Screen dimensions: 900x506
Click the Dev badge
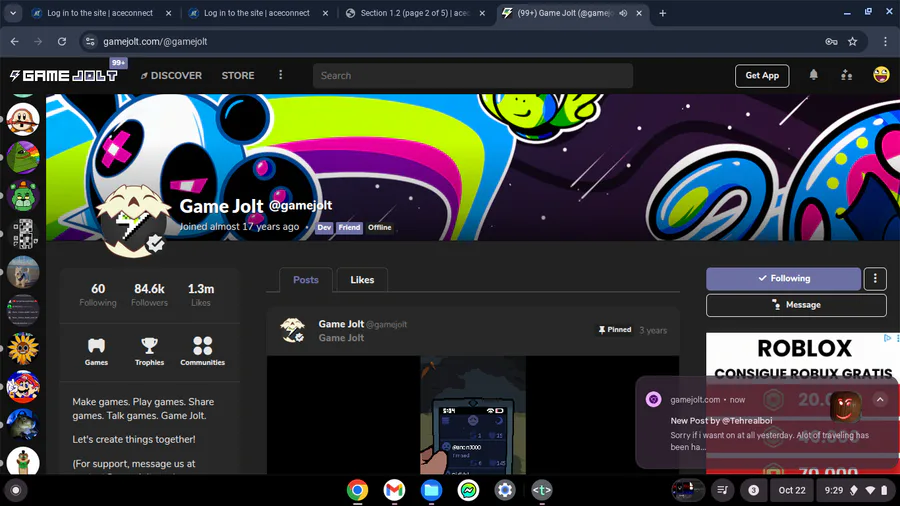[324, 227]
